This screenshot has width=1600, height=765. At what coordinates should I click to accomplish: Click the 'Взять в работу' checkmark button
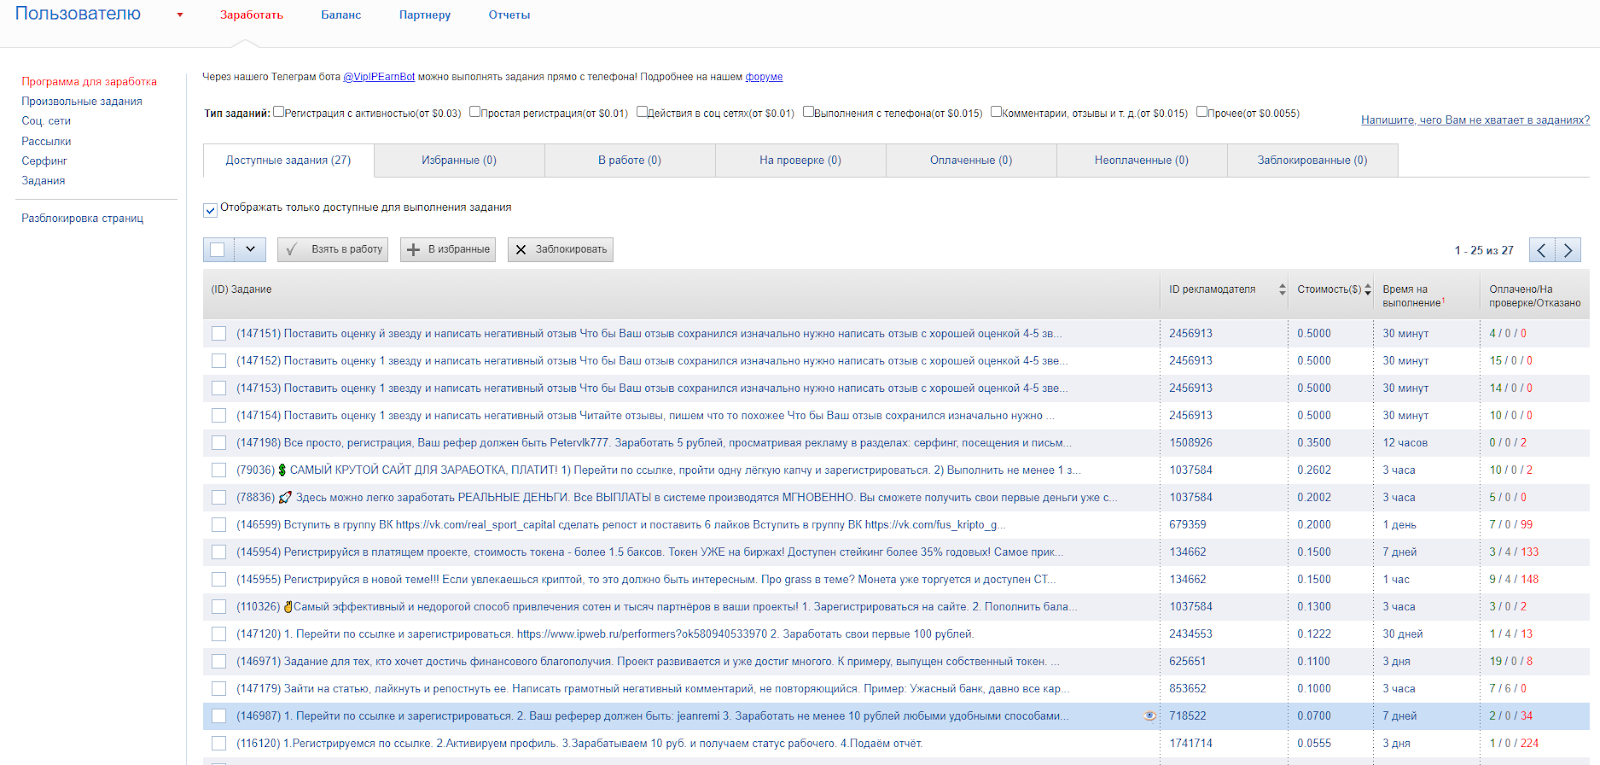[x=333, y=249]
